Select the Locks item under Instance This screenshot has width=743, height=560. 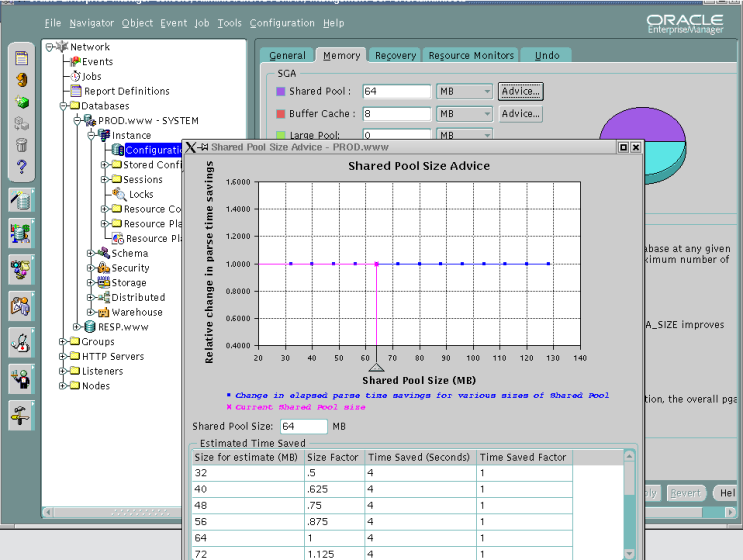(x=140, y=194)
